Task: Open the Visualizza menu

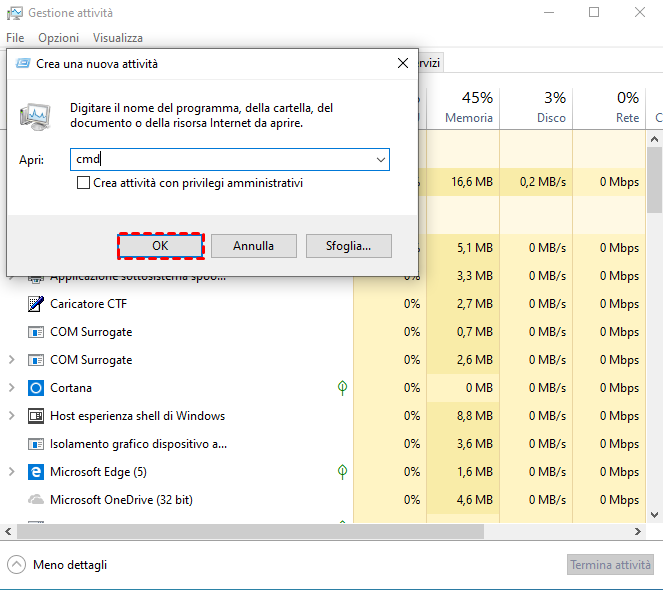Action: 118,38
